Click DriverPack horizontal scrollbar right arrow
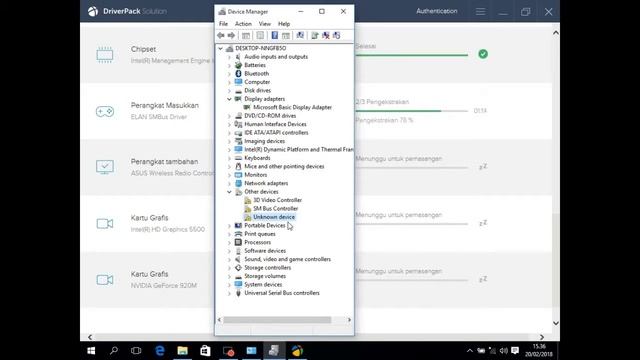Viewport: 640px width, 360px height. 542,337
